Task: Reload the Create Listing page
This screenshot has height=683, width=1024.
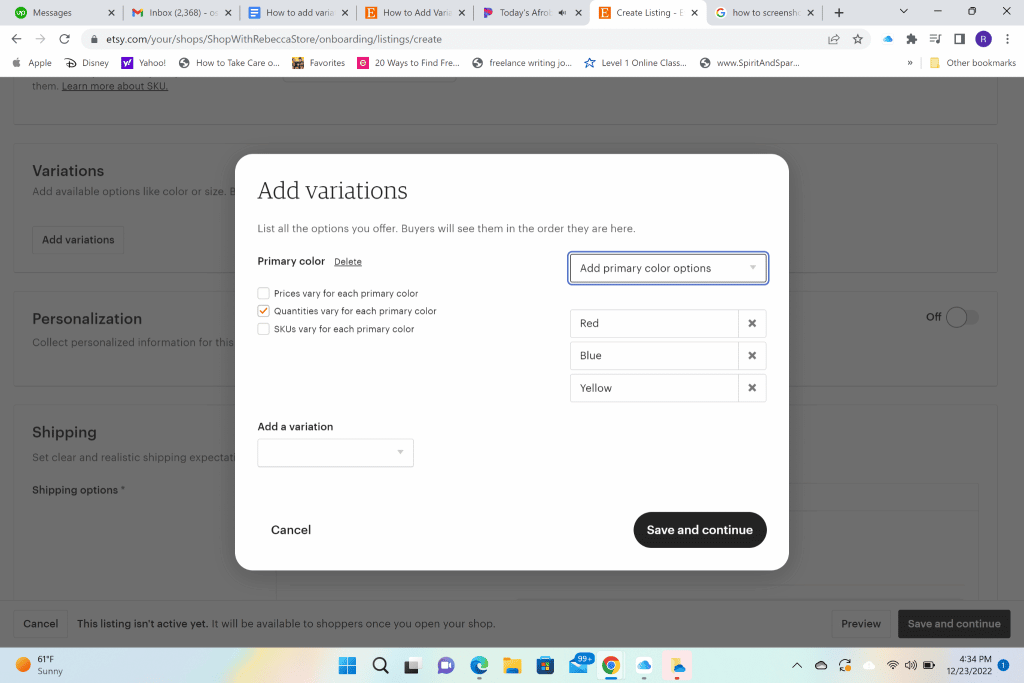Action: 63,37
